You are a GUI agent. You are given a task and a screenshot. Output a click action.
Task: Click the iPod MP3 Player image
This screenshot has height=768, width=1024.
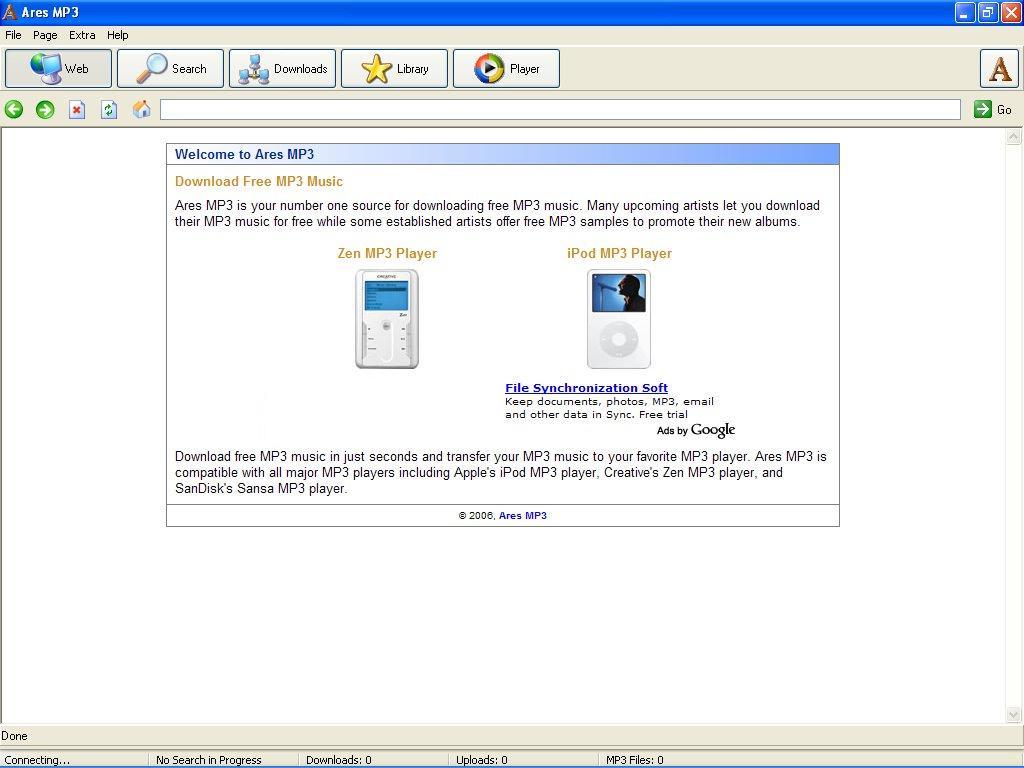619,319
